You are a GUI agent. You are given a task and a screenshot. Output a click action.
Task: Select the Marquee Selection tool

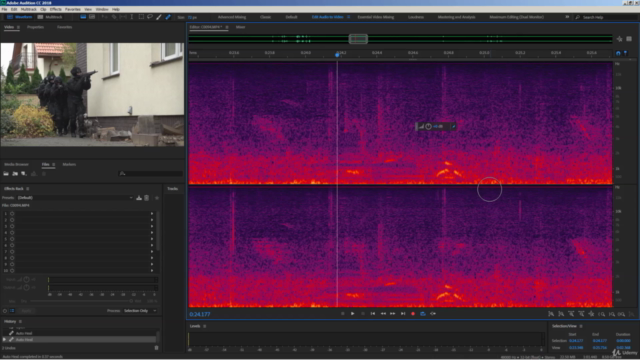pos(141,17)
